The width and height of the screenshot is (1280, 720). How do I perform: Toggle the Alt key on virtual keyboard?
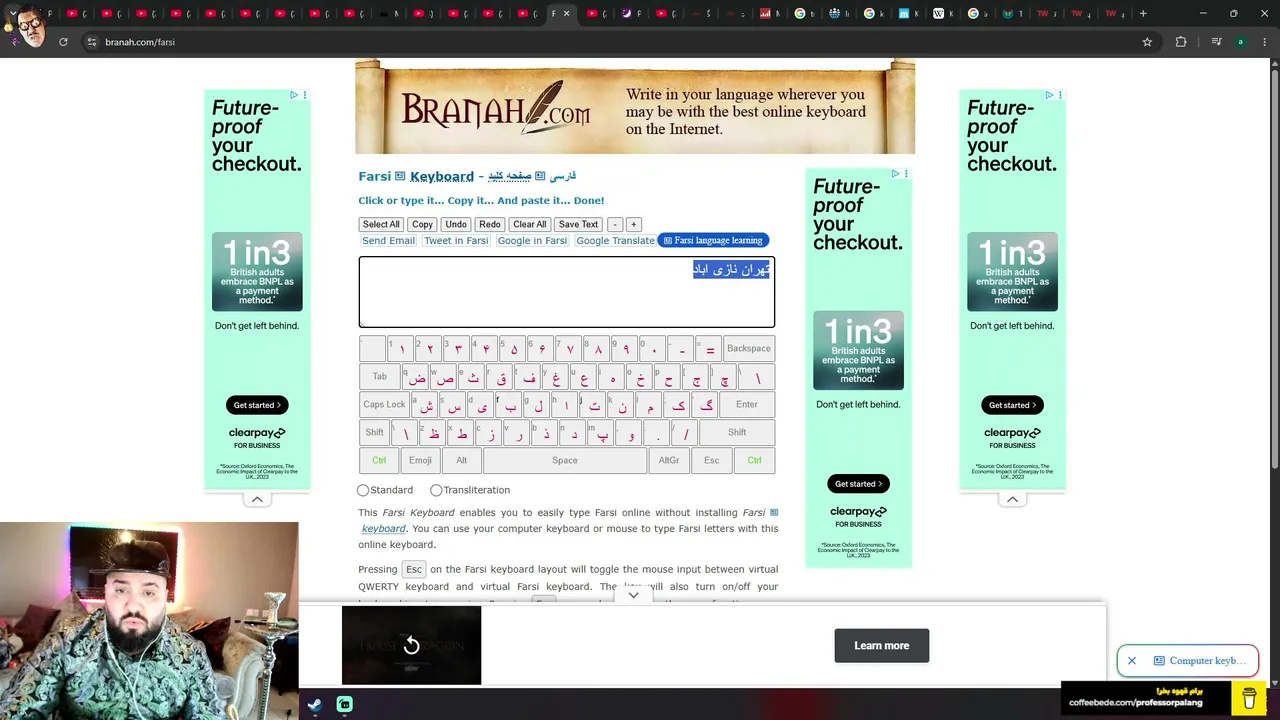coord(461,461)
